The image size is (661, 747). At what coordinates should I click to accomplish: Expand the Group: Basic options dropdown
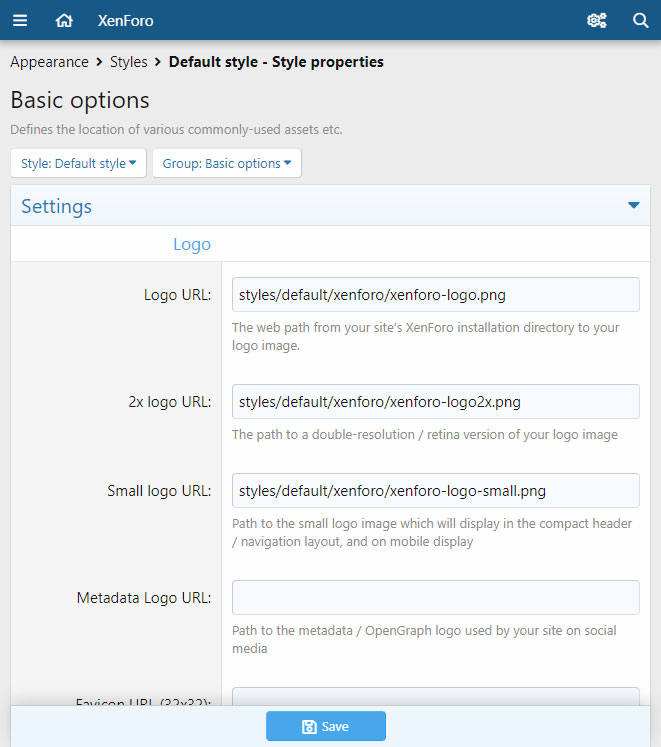(227, 163)
